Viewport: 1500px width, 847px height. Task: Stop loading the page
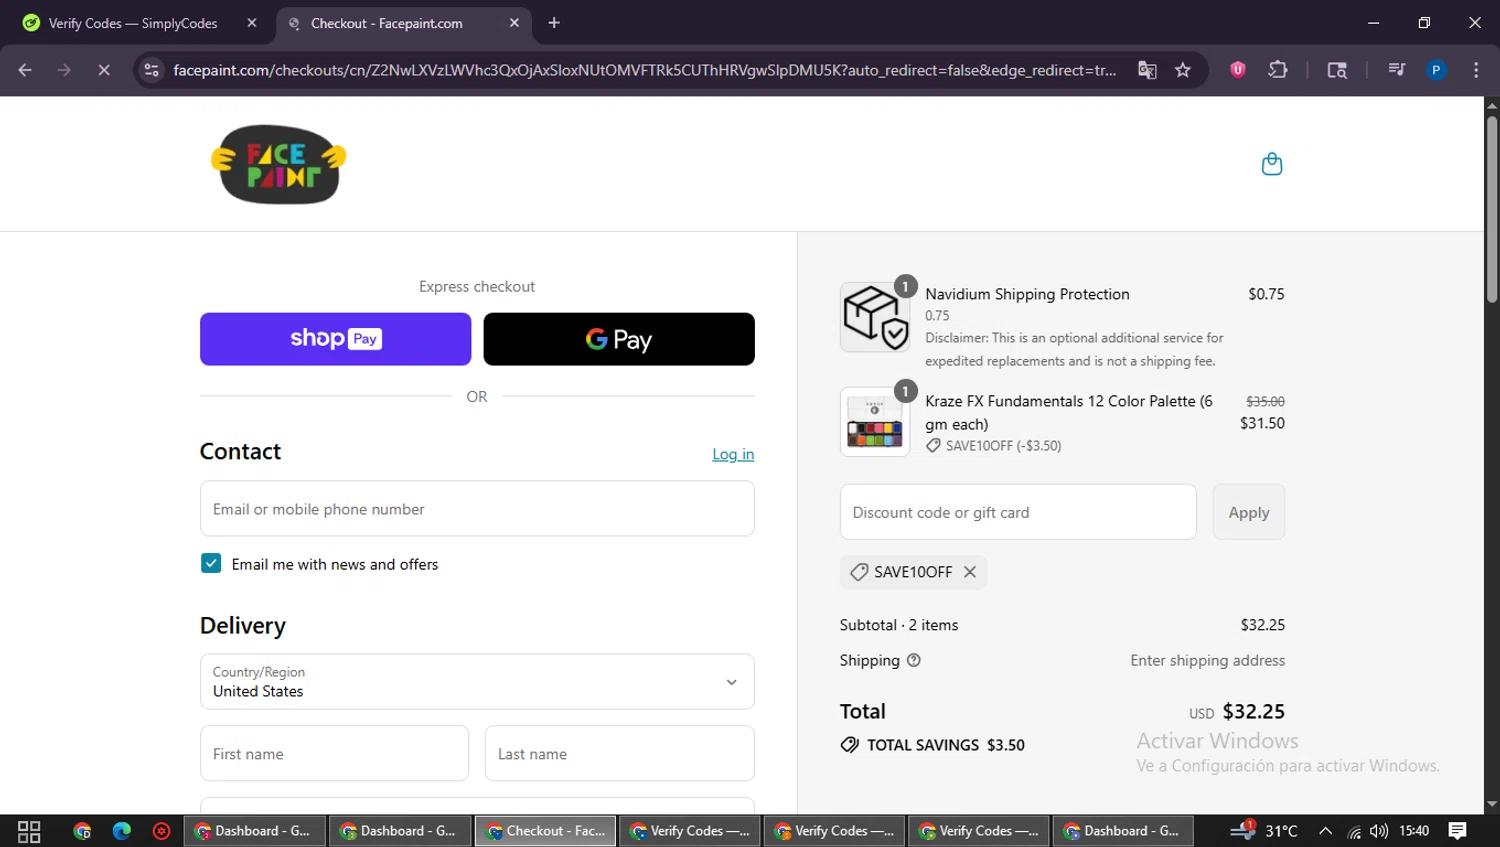(x=103, y=70)
